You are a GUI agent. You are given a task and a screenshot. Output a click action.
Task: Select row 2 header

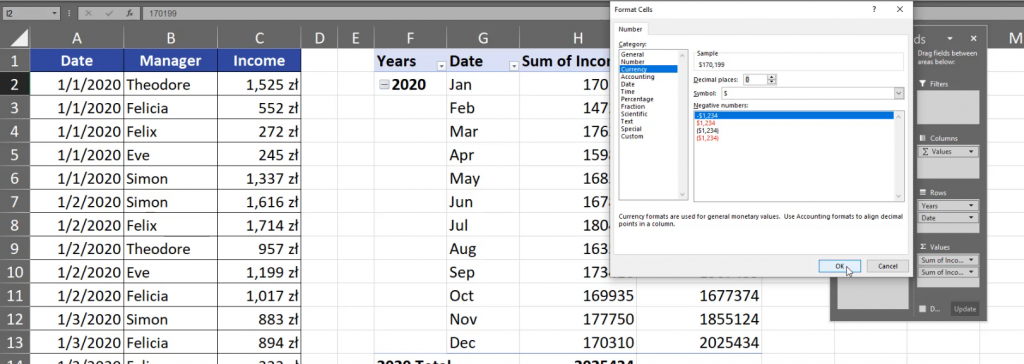15,84
